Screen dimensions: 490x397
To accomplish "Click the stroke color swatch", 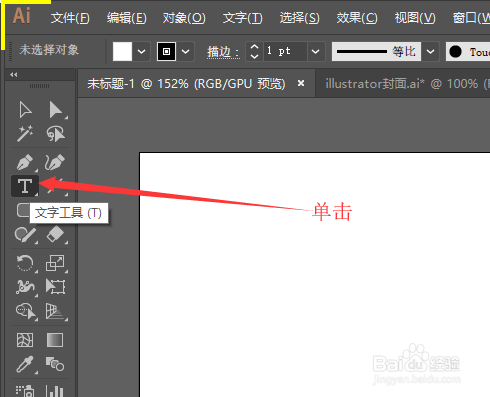I will 166,51.
